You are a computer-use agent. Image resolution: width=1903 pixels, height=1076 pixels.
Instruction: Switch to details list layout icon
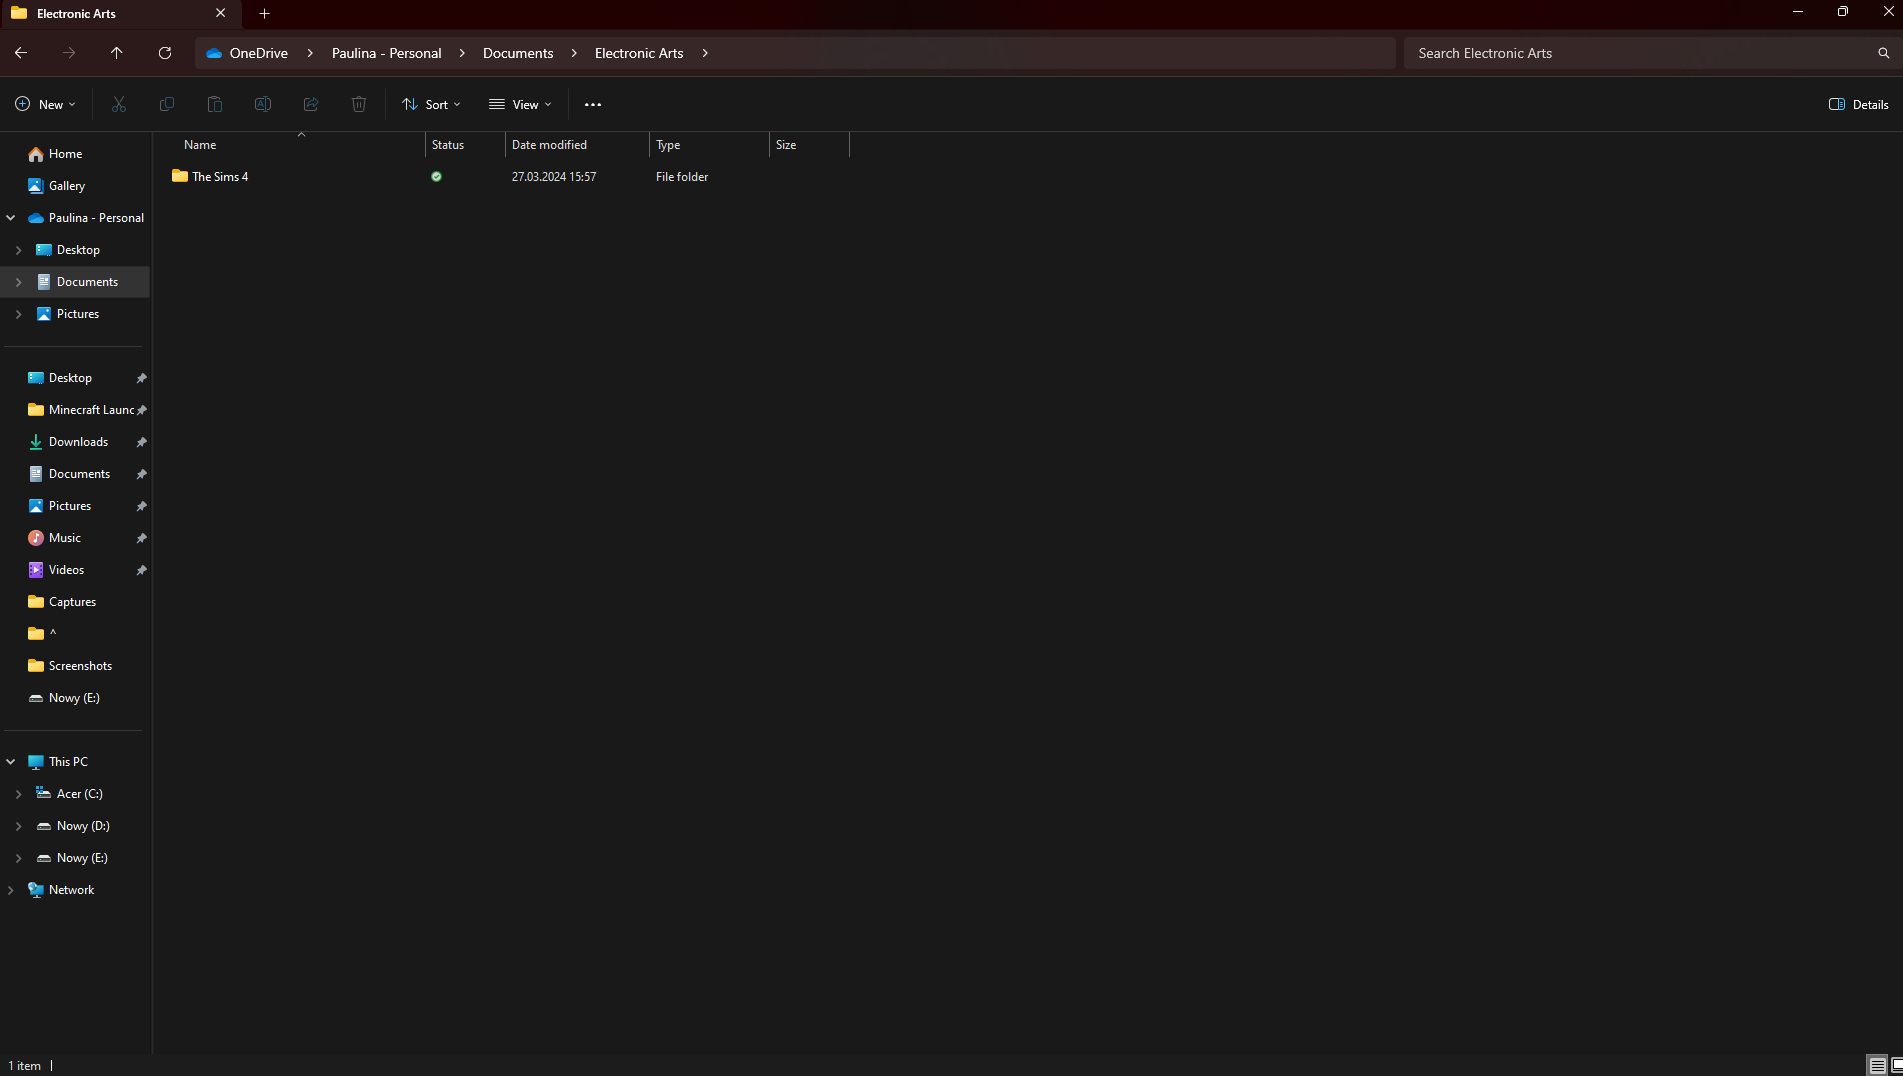pos(1877,1066)
